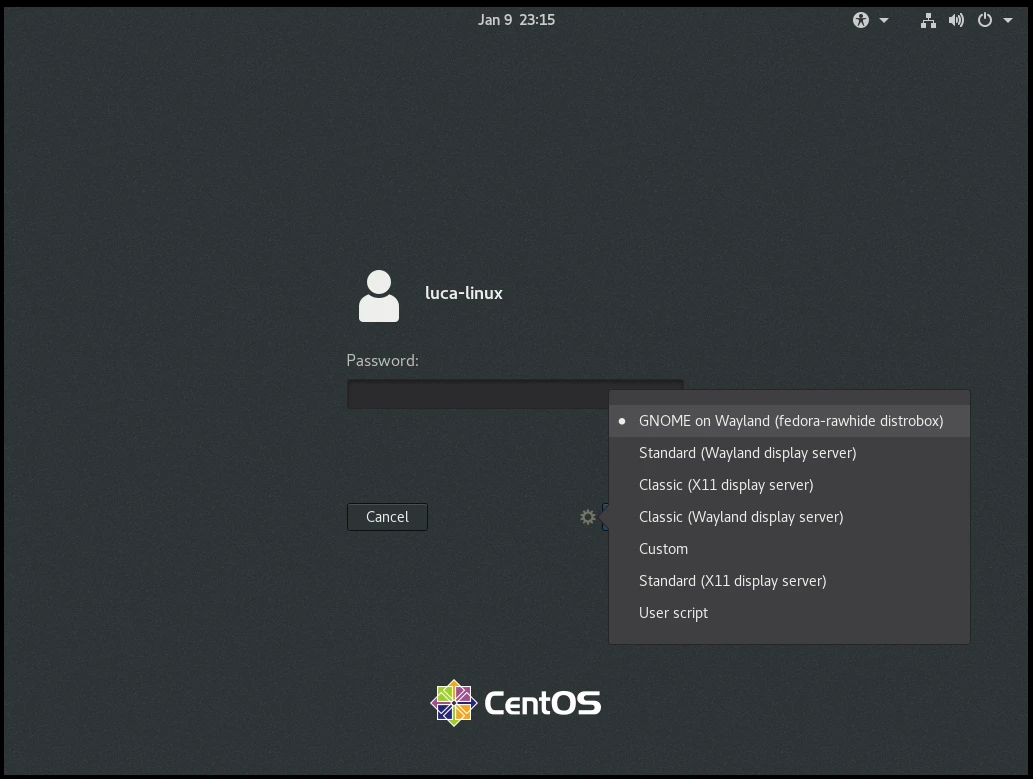Focus the Password input field
Screen dimensions: 1033x779
pos(477,394)
